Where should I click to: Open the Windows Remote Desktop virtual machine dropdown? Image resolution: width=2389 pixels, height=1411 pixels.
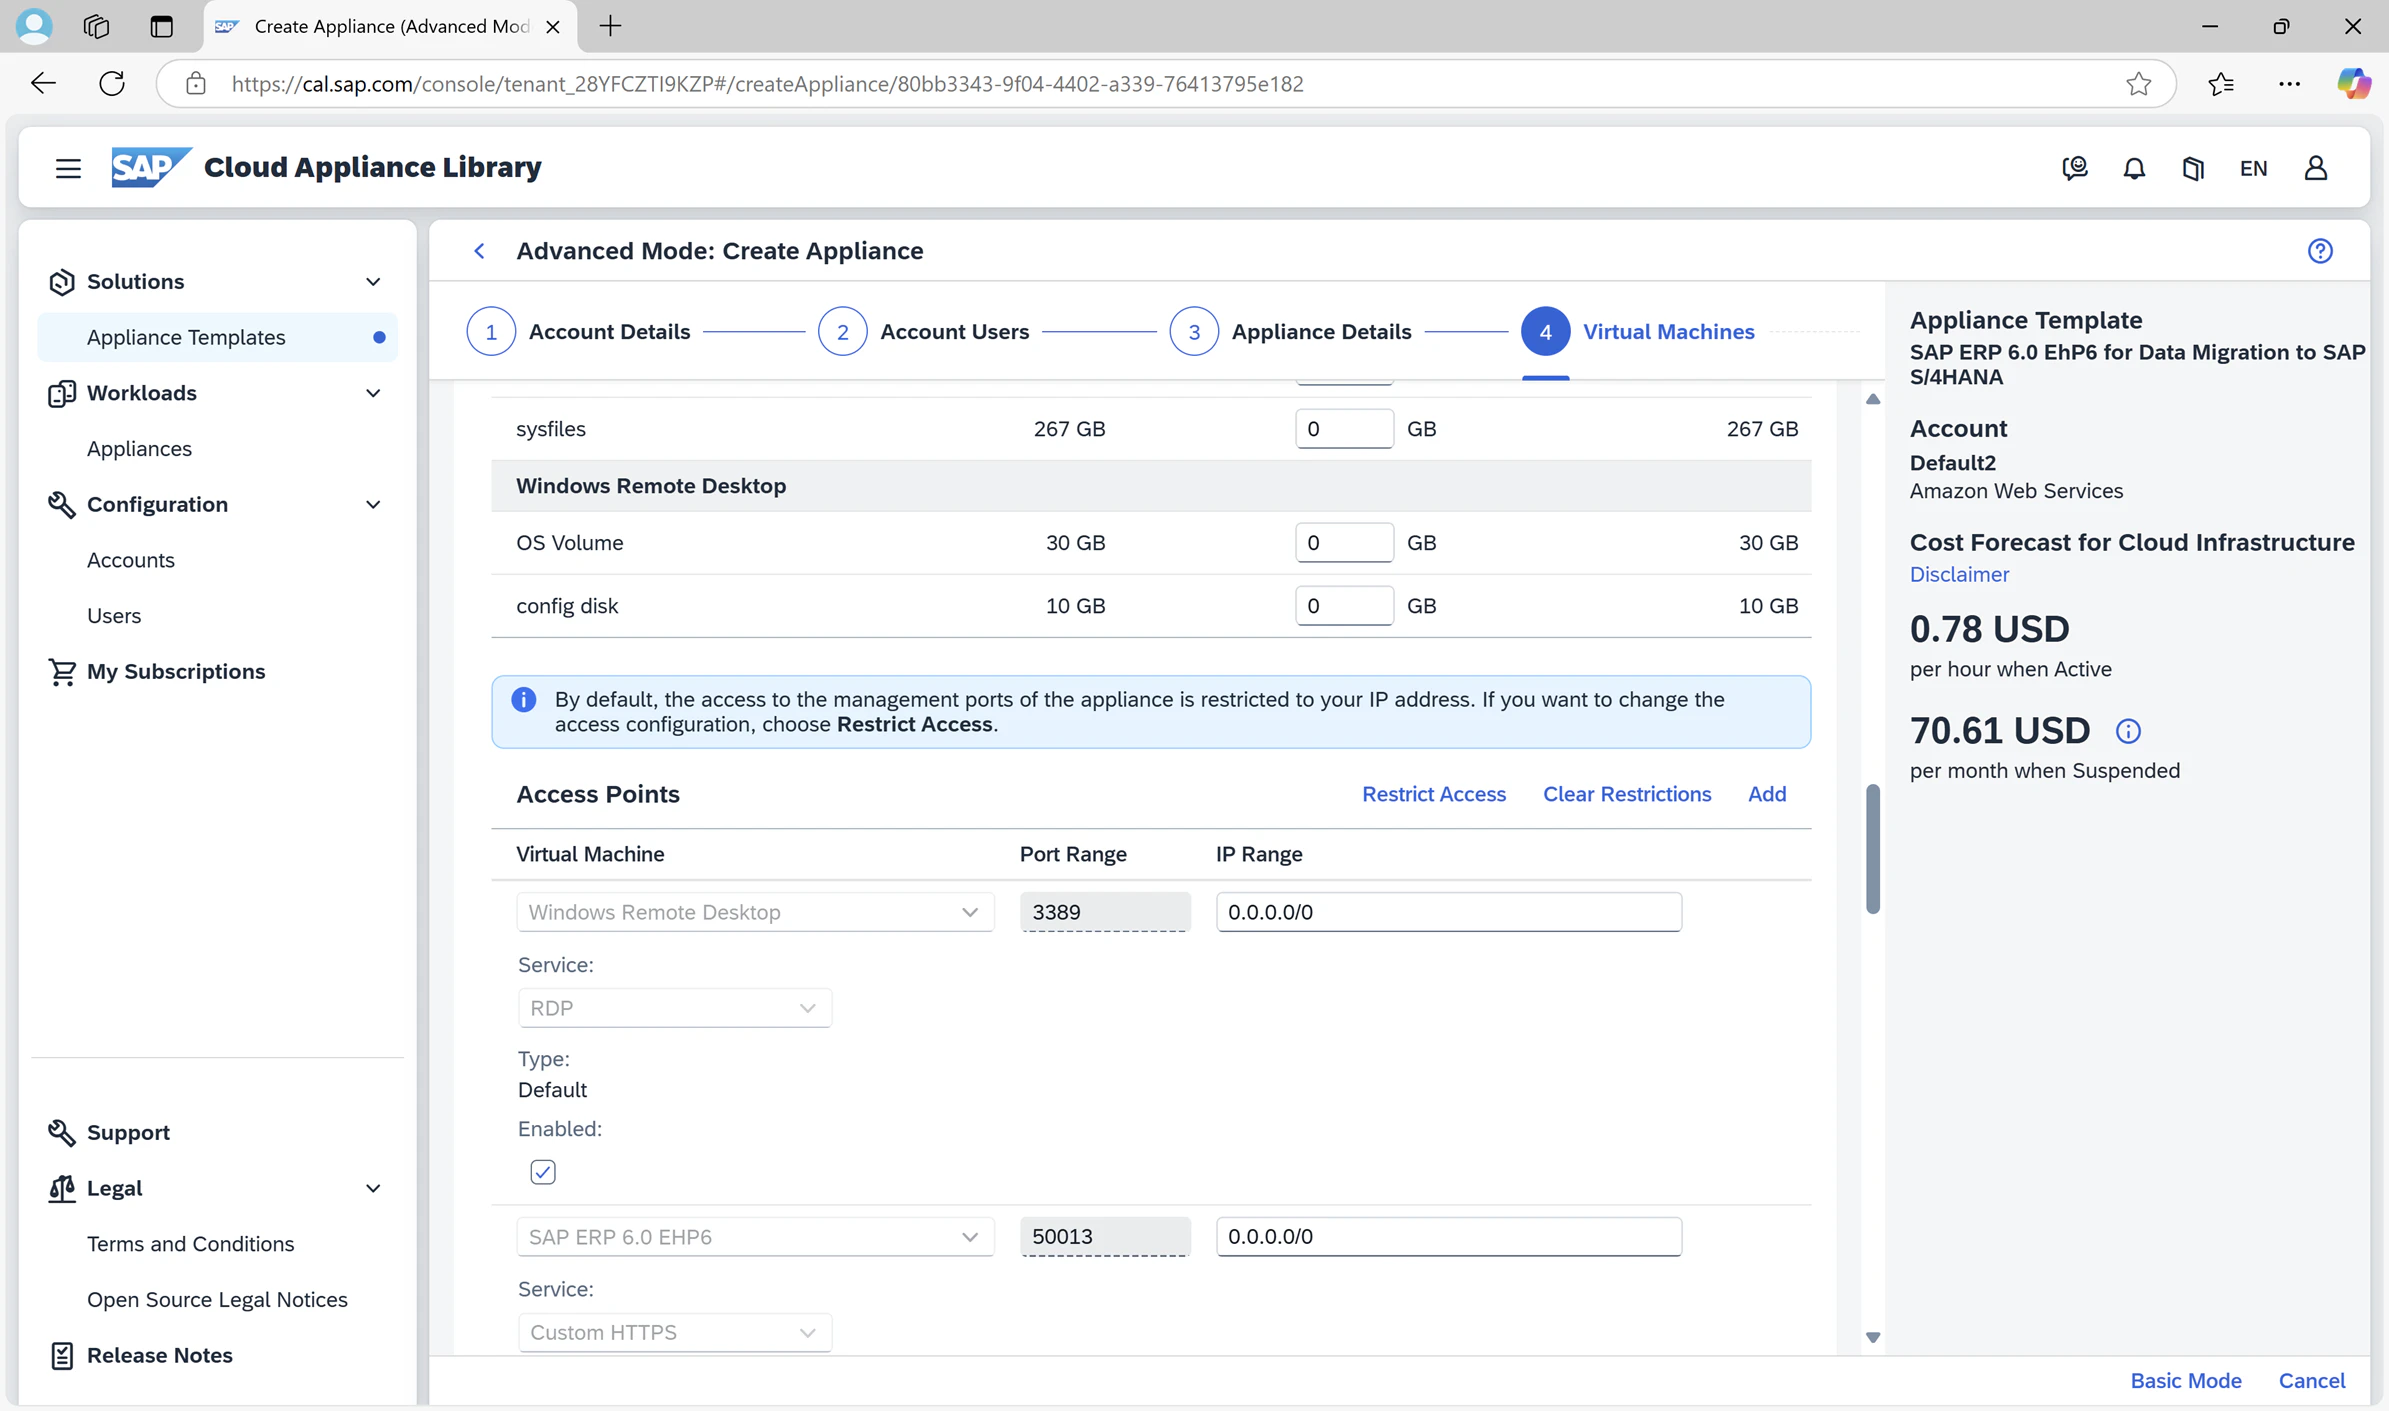755,912
